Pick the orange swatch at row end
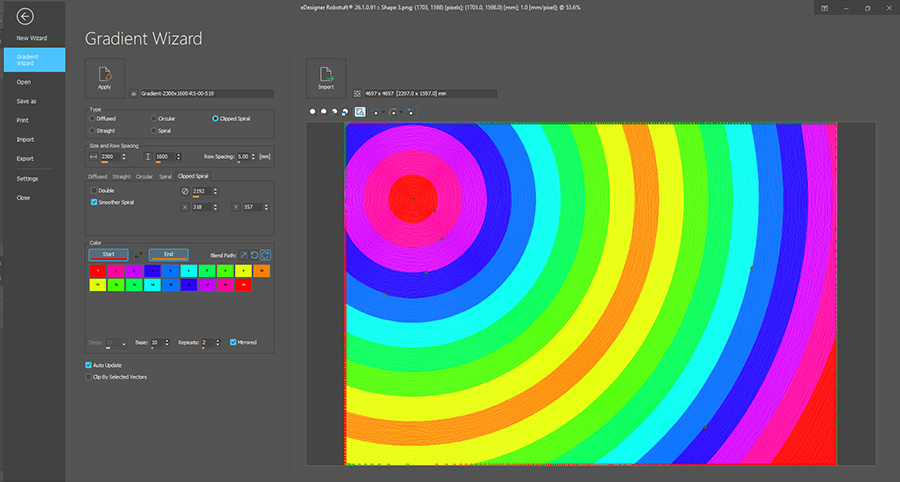Image resolution: width=900 pixels, height=482 pixels. [x=261, y=270]
